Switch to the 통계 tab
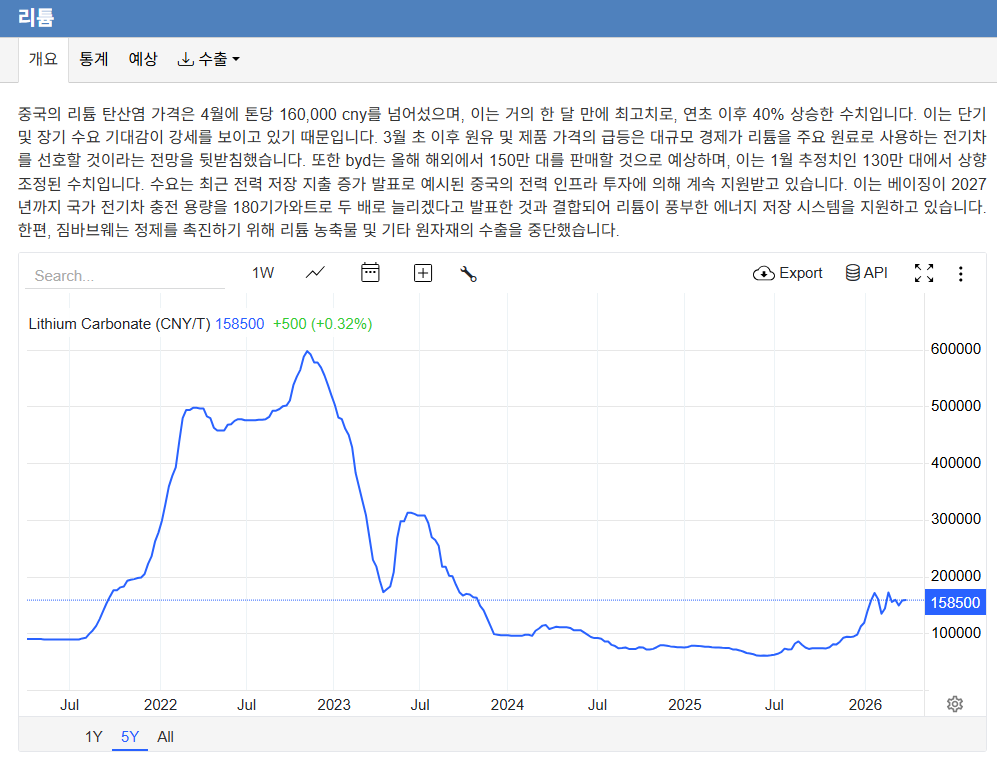Viewport: 997px width, 765px height. (94, 59)
